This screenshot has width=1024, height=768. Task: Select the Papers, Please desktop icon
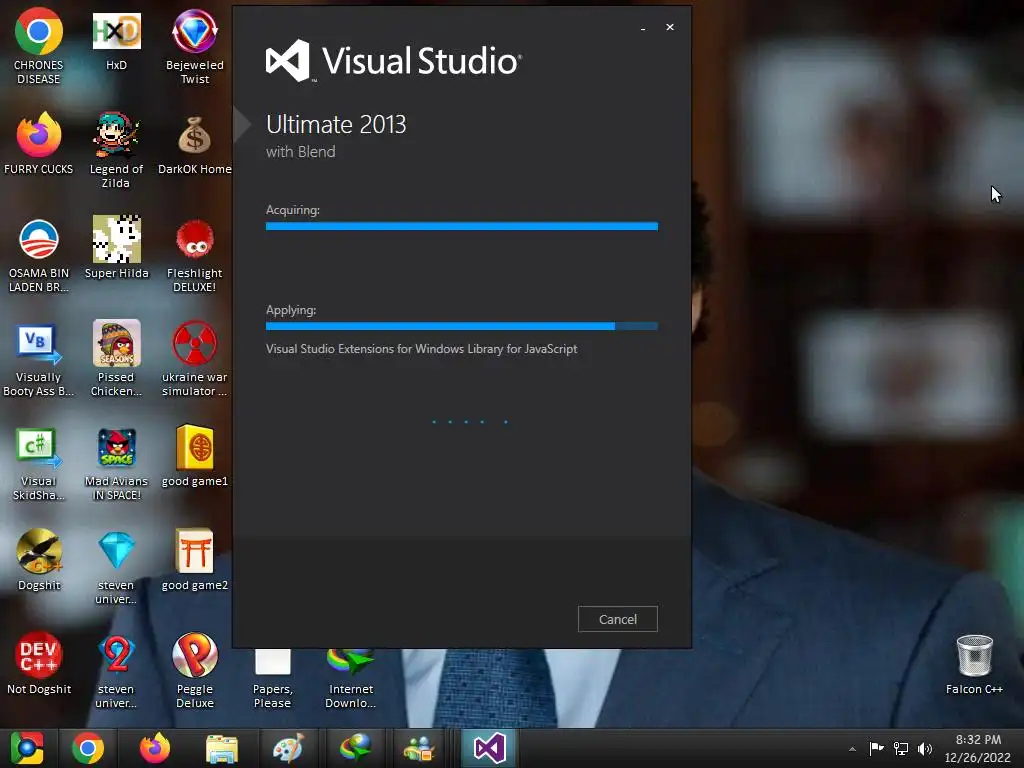point(272,677)
